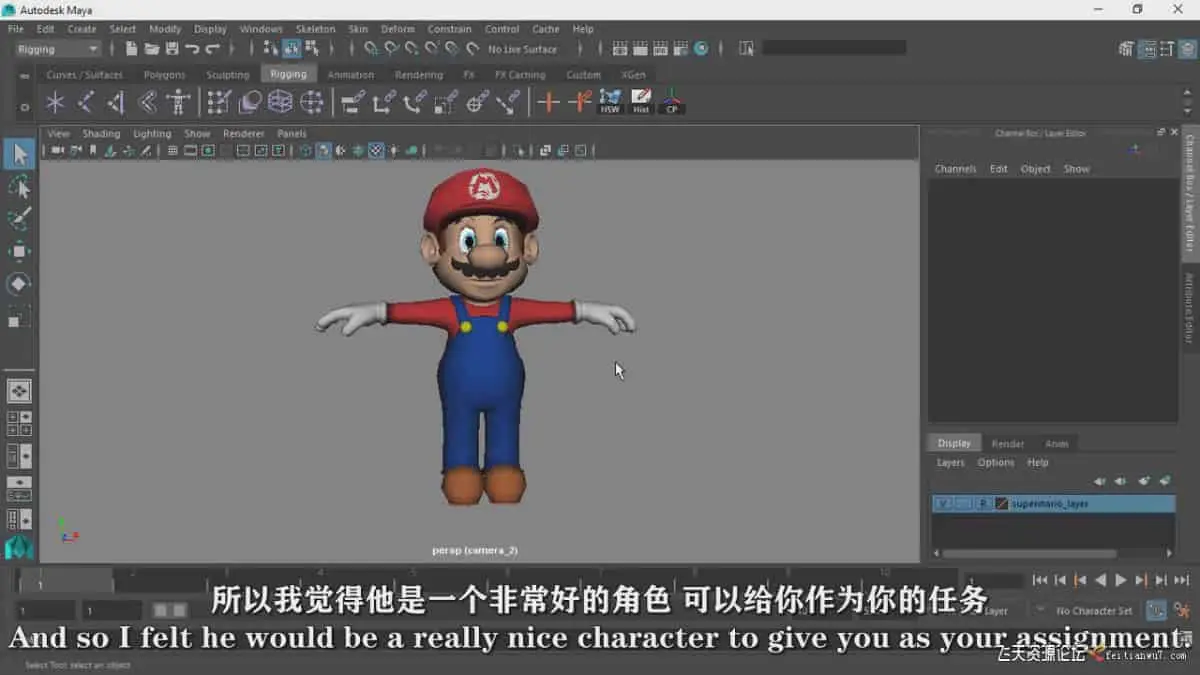The width and height of the screenshot is (1200, 675).
Task: Open the Options menu in Layer Editor
Action: point(995,463)
